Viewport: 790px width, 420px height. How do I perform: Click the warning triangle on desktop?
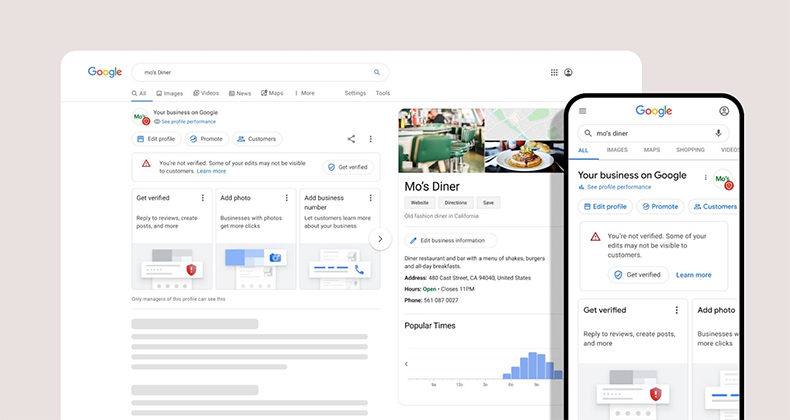(x=146, y=163)
